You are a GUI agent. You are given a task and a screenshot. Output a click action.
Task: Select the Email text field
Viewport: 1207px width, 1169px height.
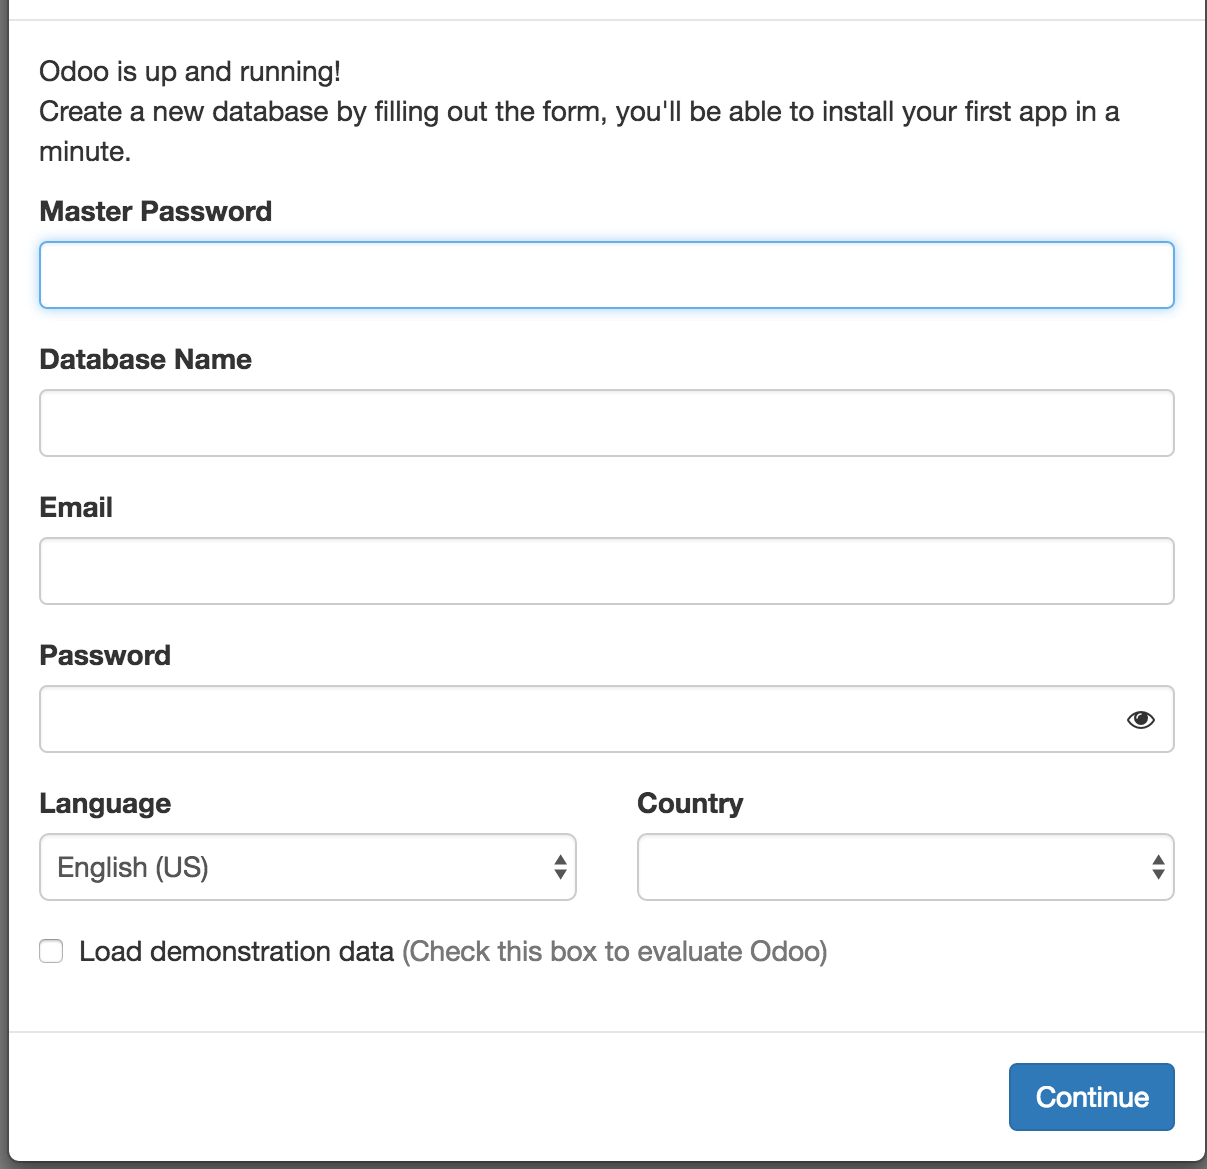(x=606, y=571)
